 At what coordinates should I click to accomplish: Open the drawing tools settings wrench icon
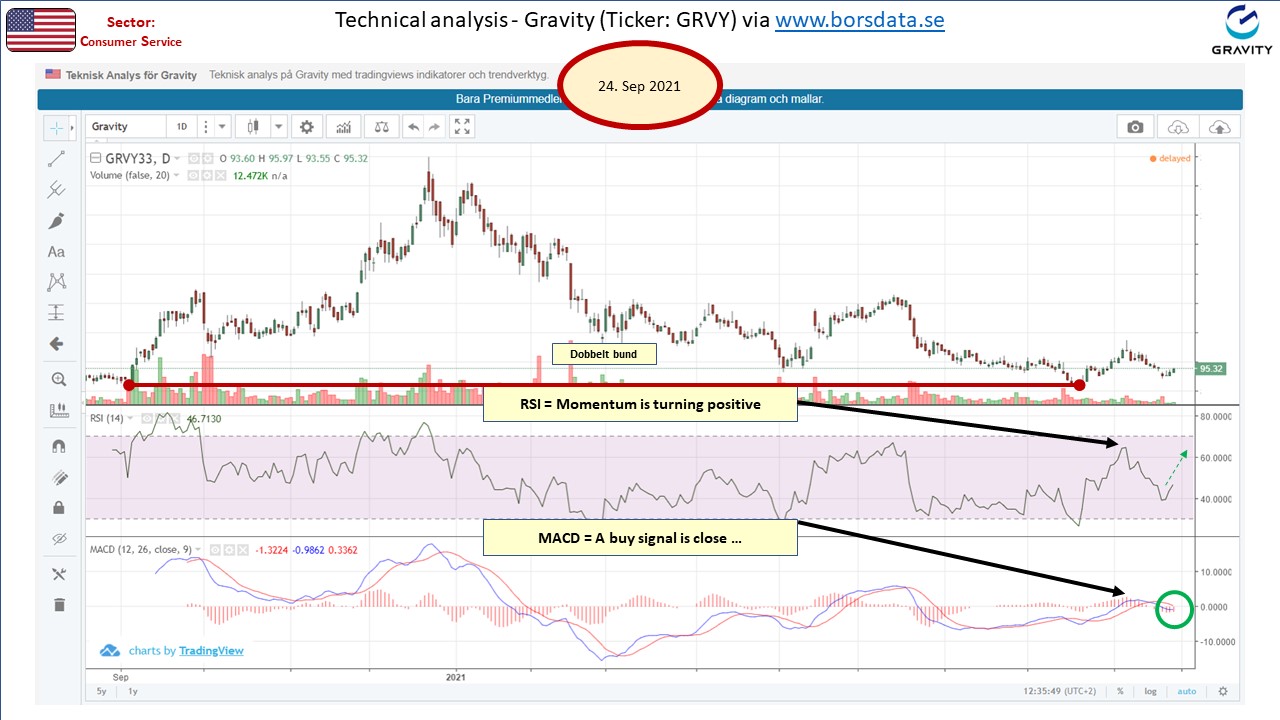(57, 574)
